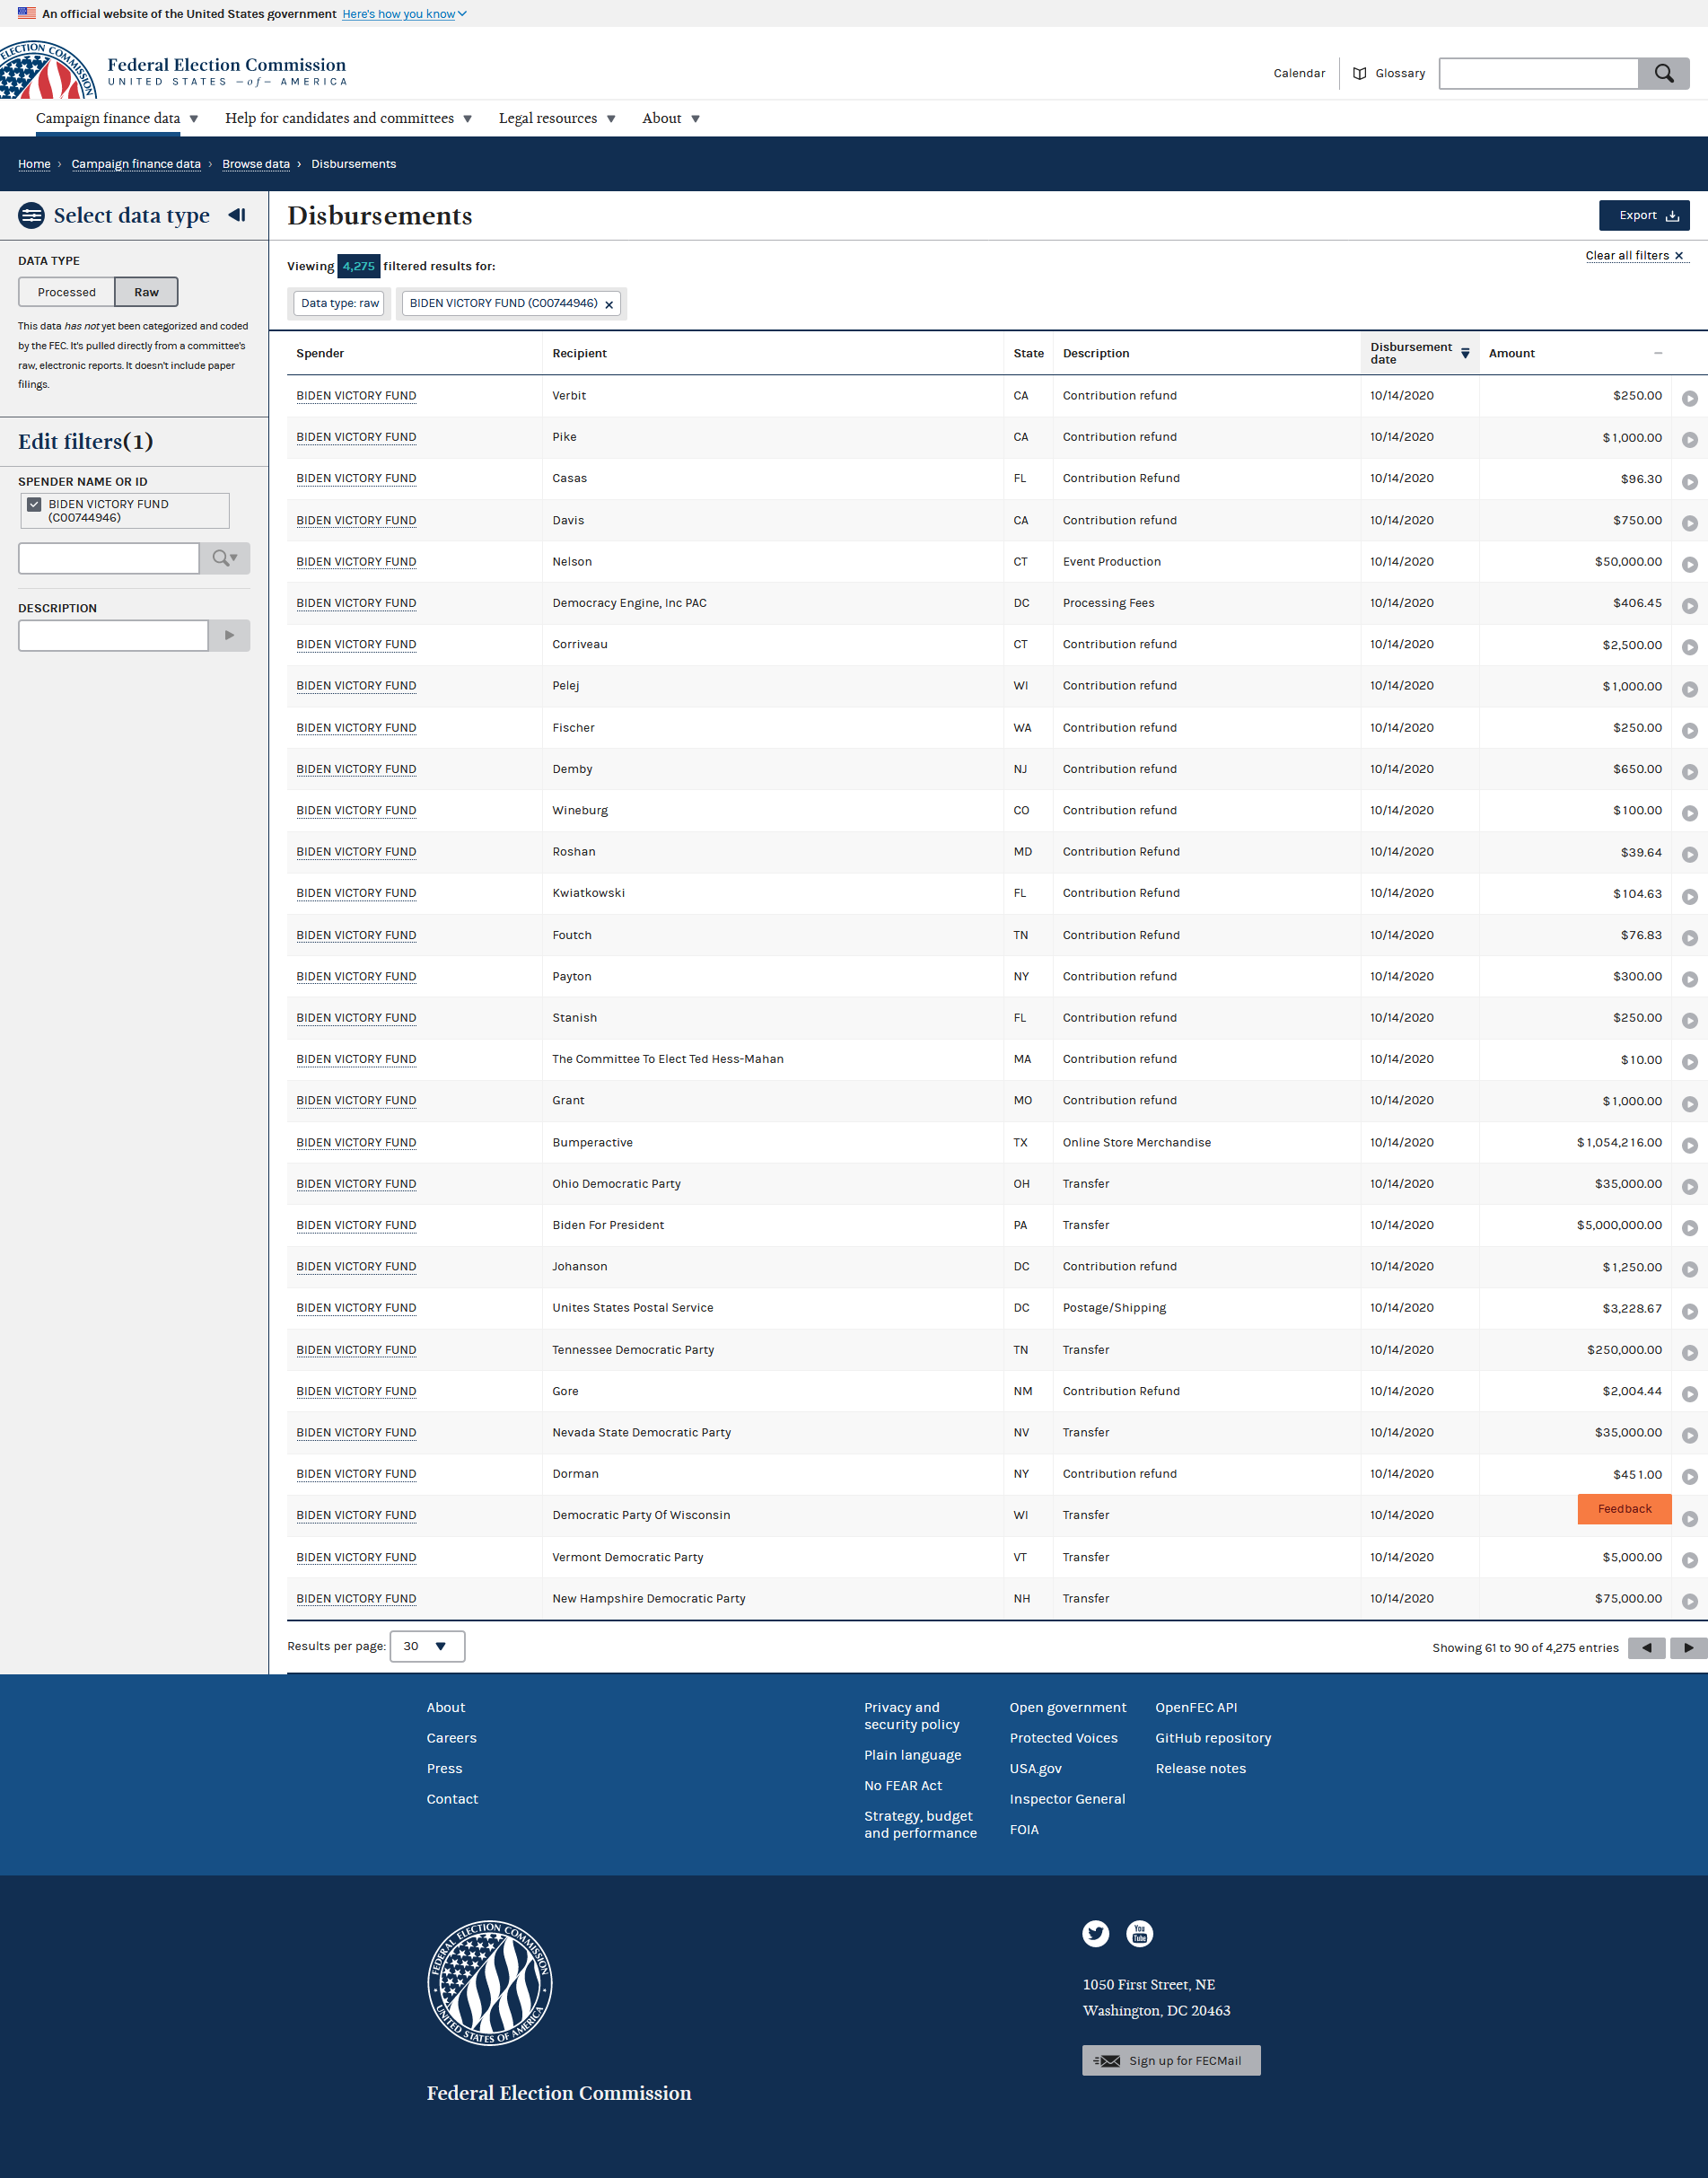Sign up for FECMail
The image size is (1708, 2178).
(1171, 2060)
